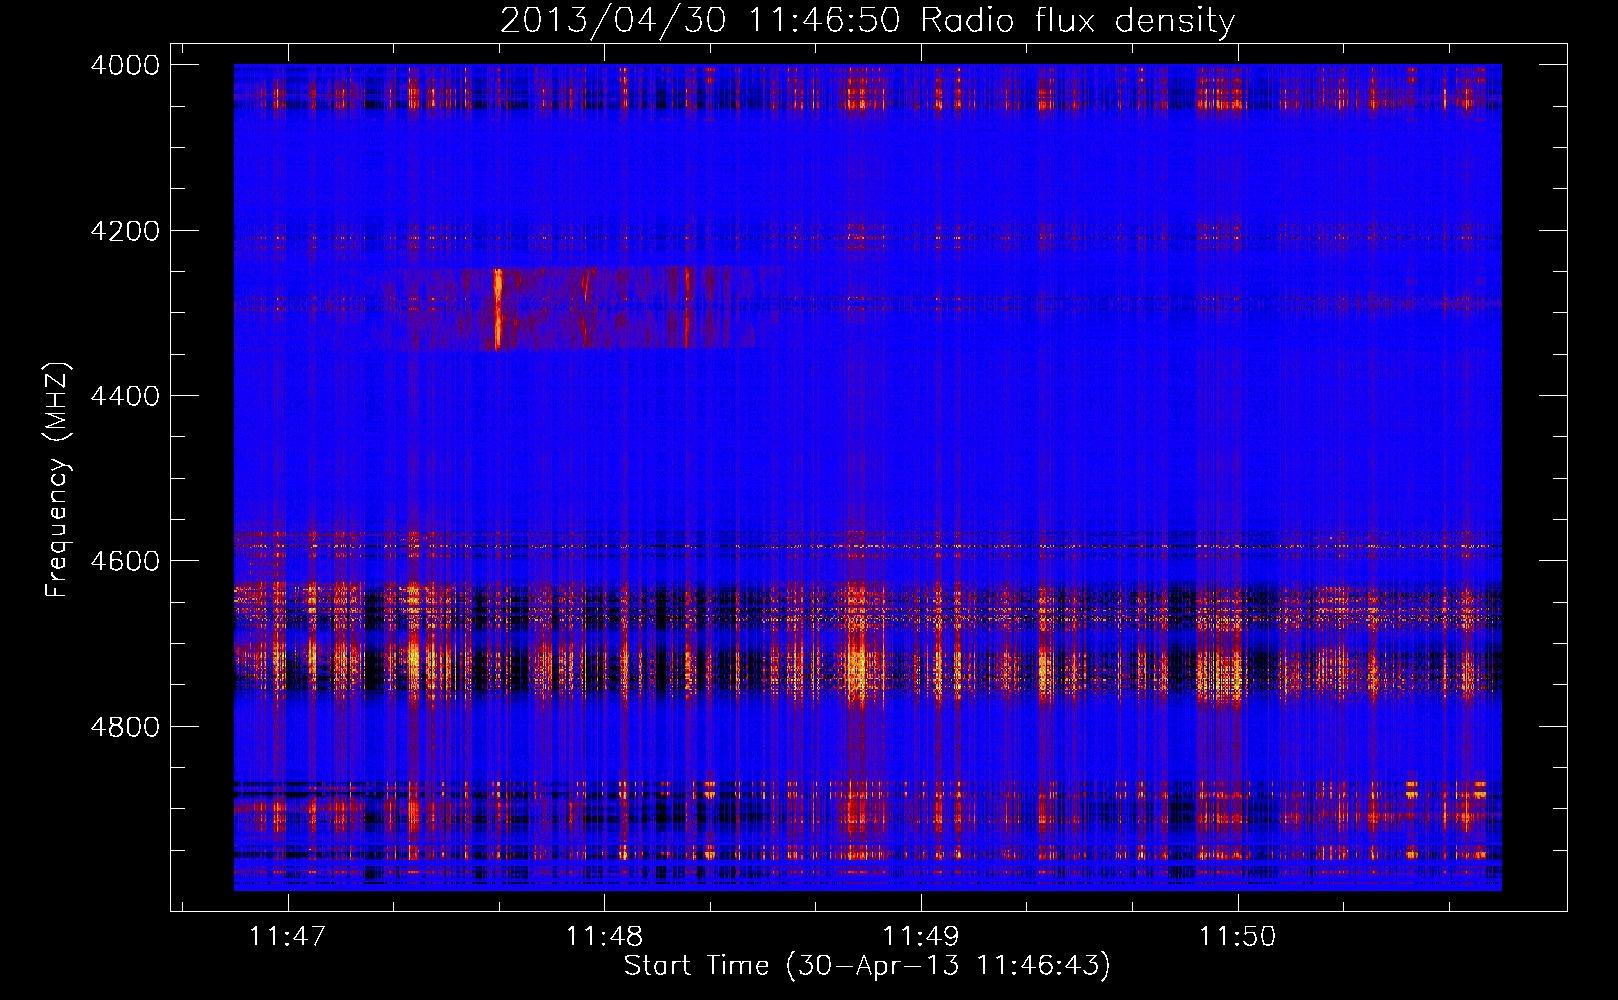The image size is (1618, 1000).
Task: Click the 4800 frequency tick label
Action: coord(125,726)
